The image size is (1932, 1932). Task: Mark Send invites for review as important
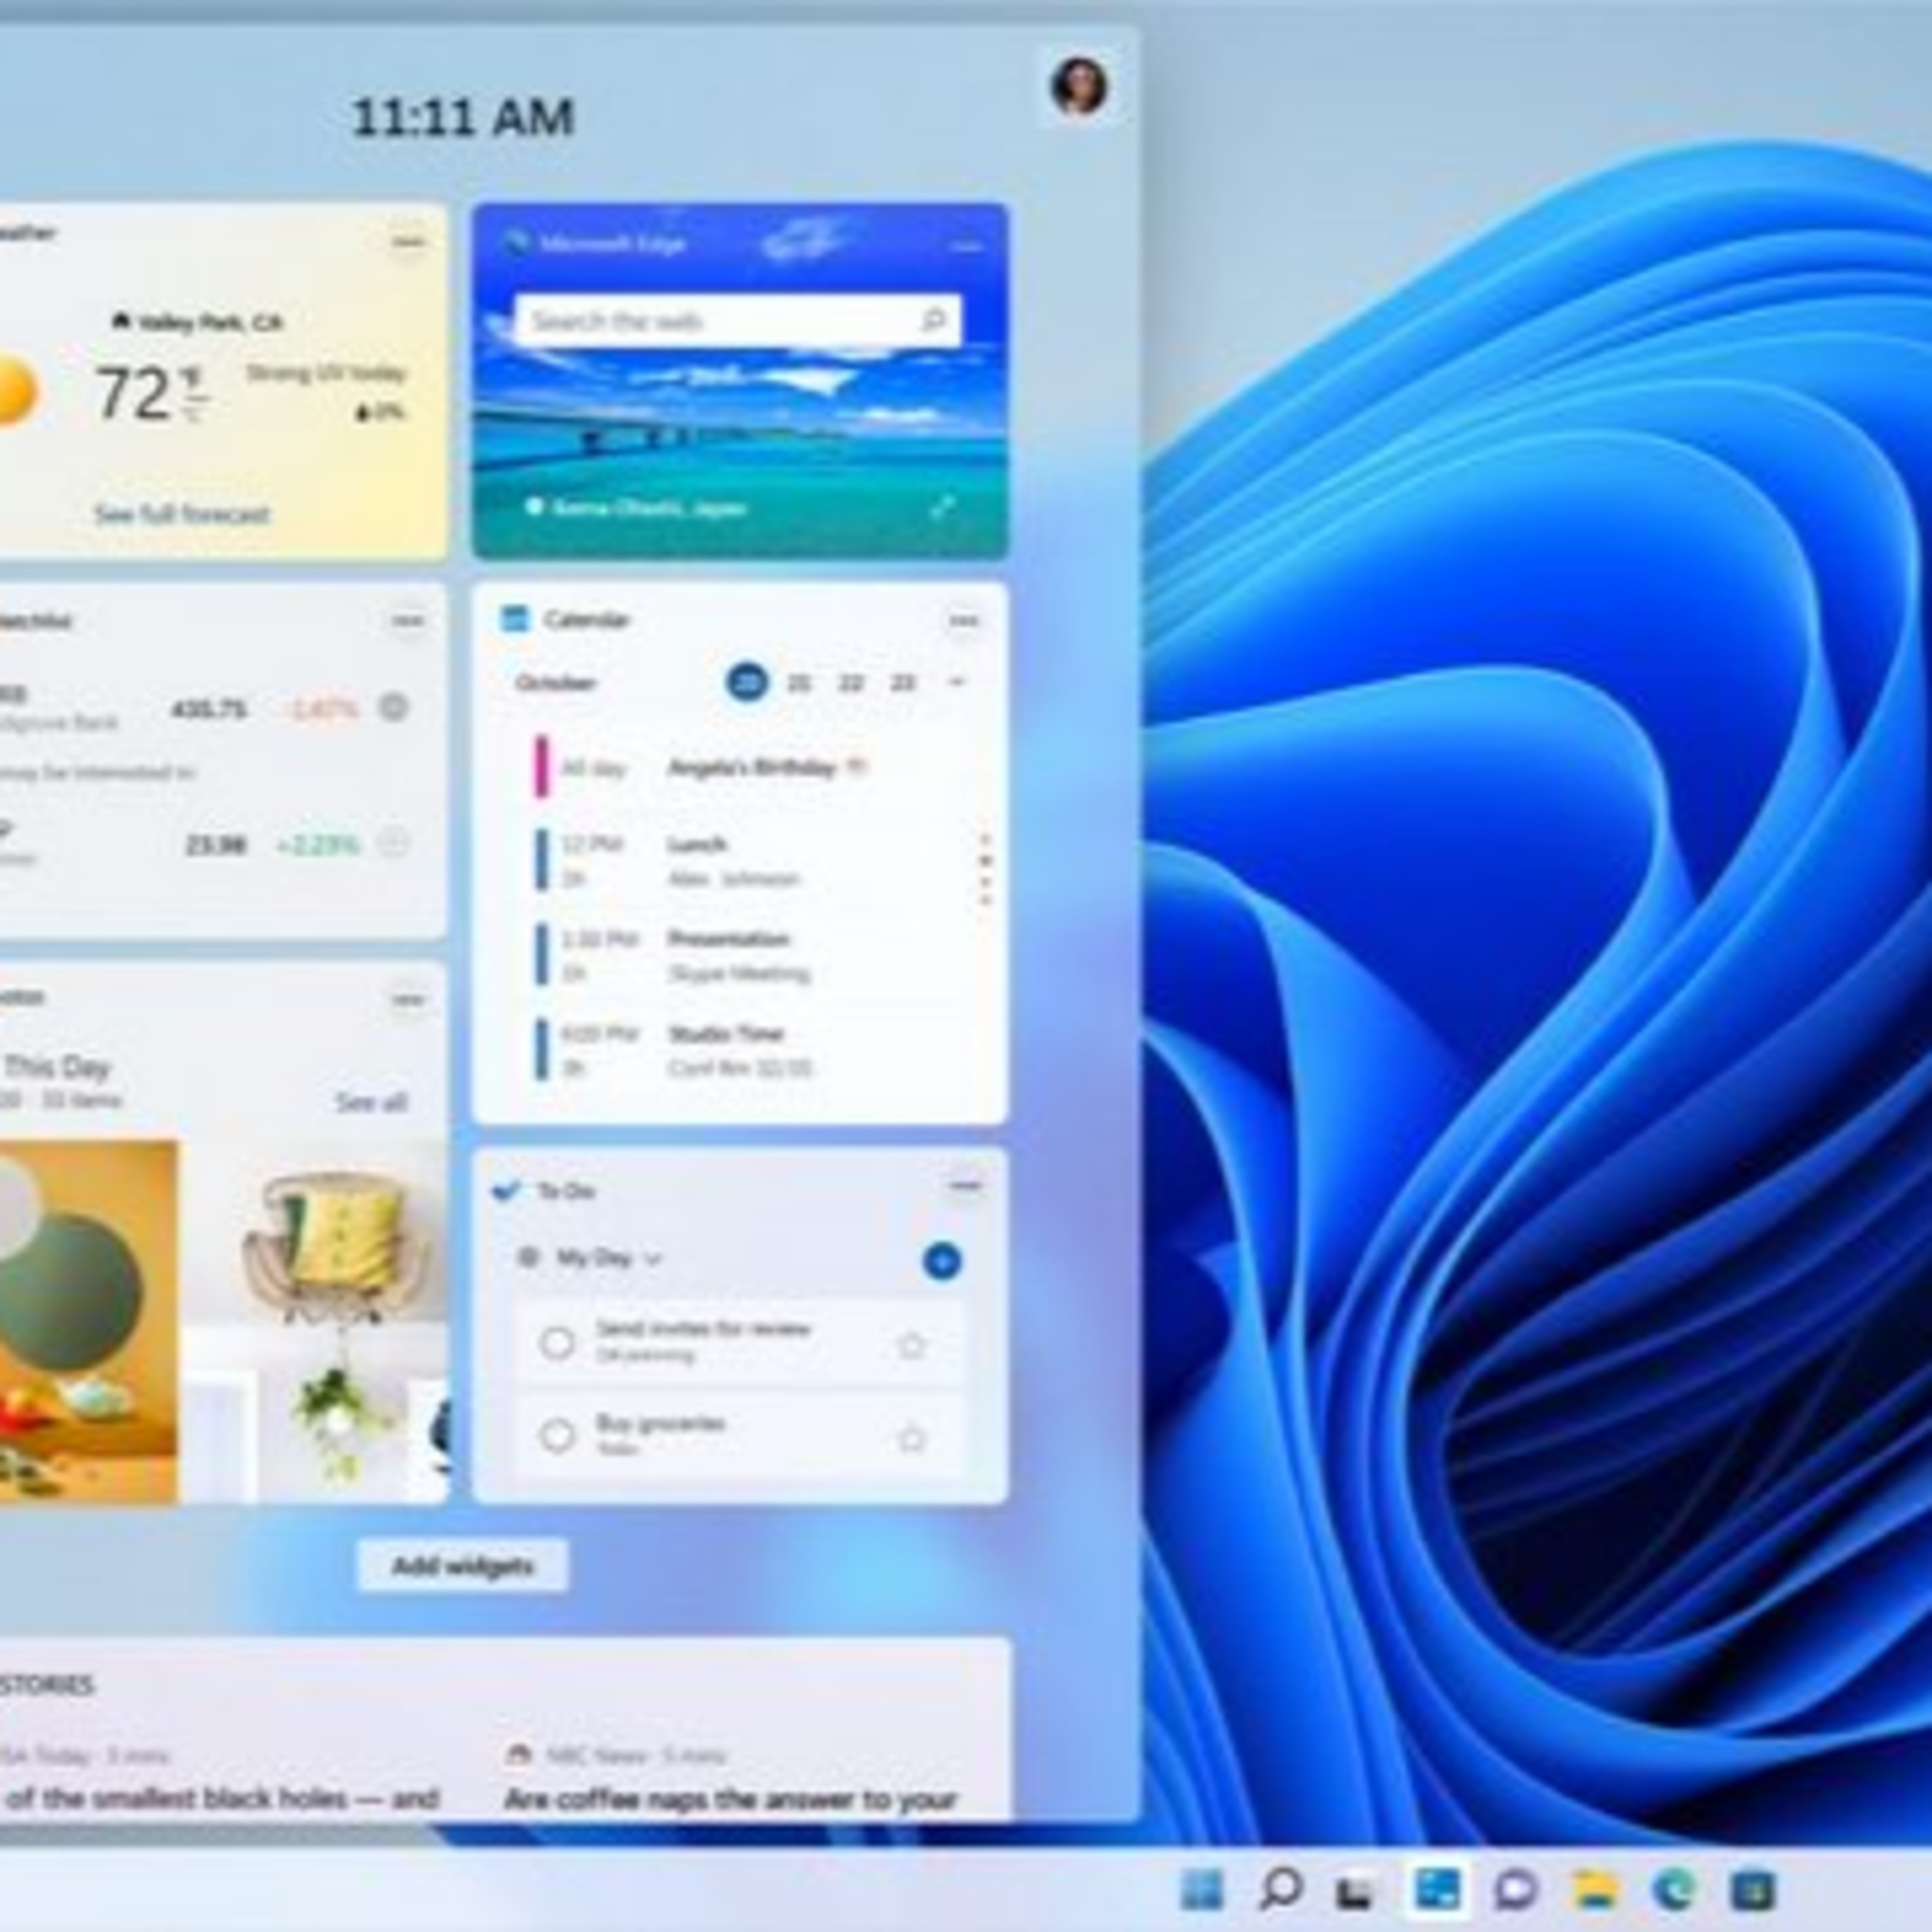pyautogui.click(x=911, y=1345)
